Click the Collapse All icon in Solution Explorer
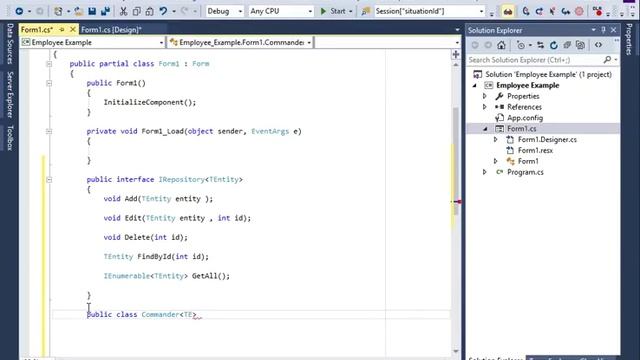The image size is (640, 360). [x=567, y=45]
